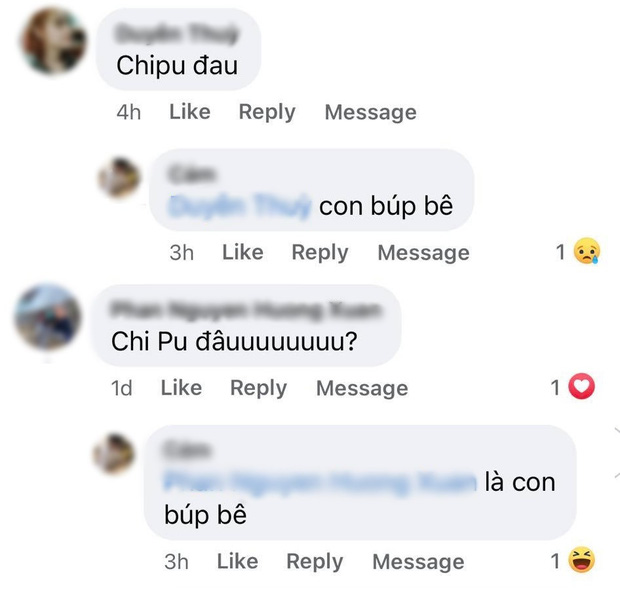Reply to the 'là con búp bê' comment
Image resolution: width=620 pixels, height=599 pixels.
(x=315, y=562)
